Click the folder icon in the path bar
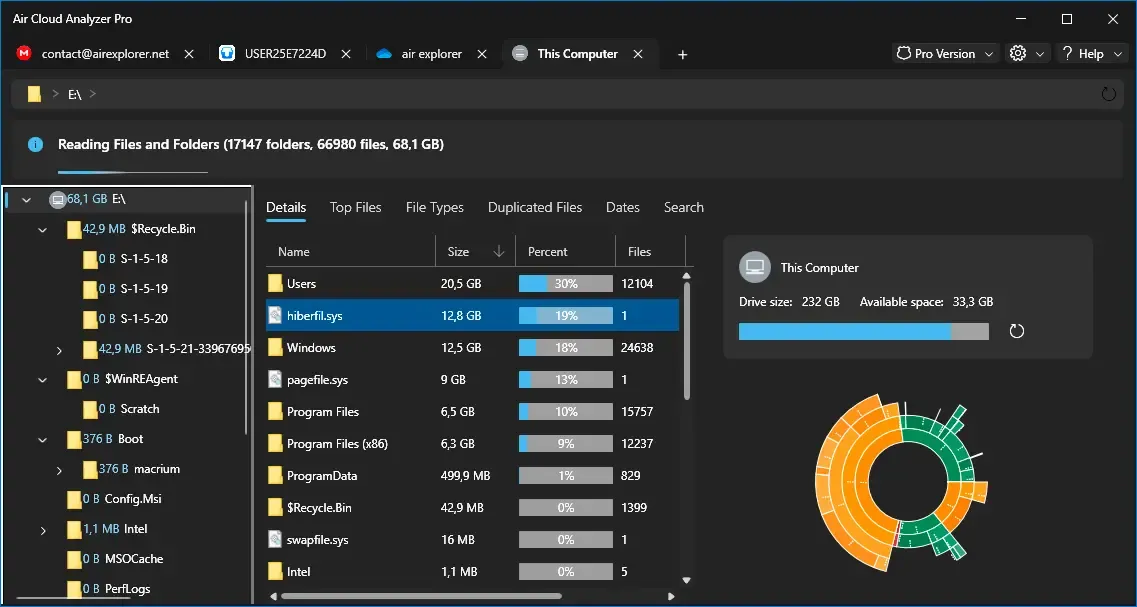Image resolution: width=1137 pixels, height=607 pixels. [x=34, y=94]
